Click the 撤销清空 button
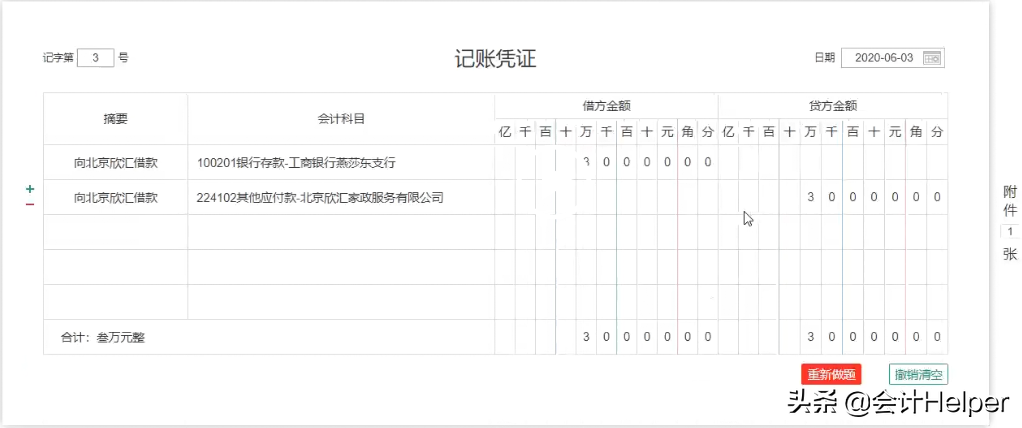The height and width of the screenshot is (428, 1022). (918, 375)
